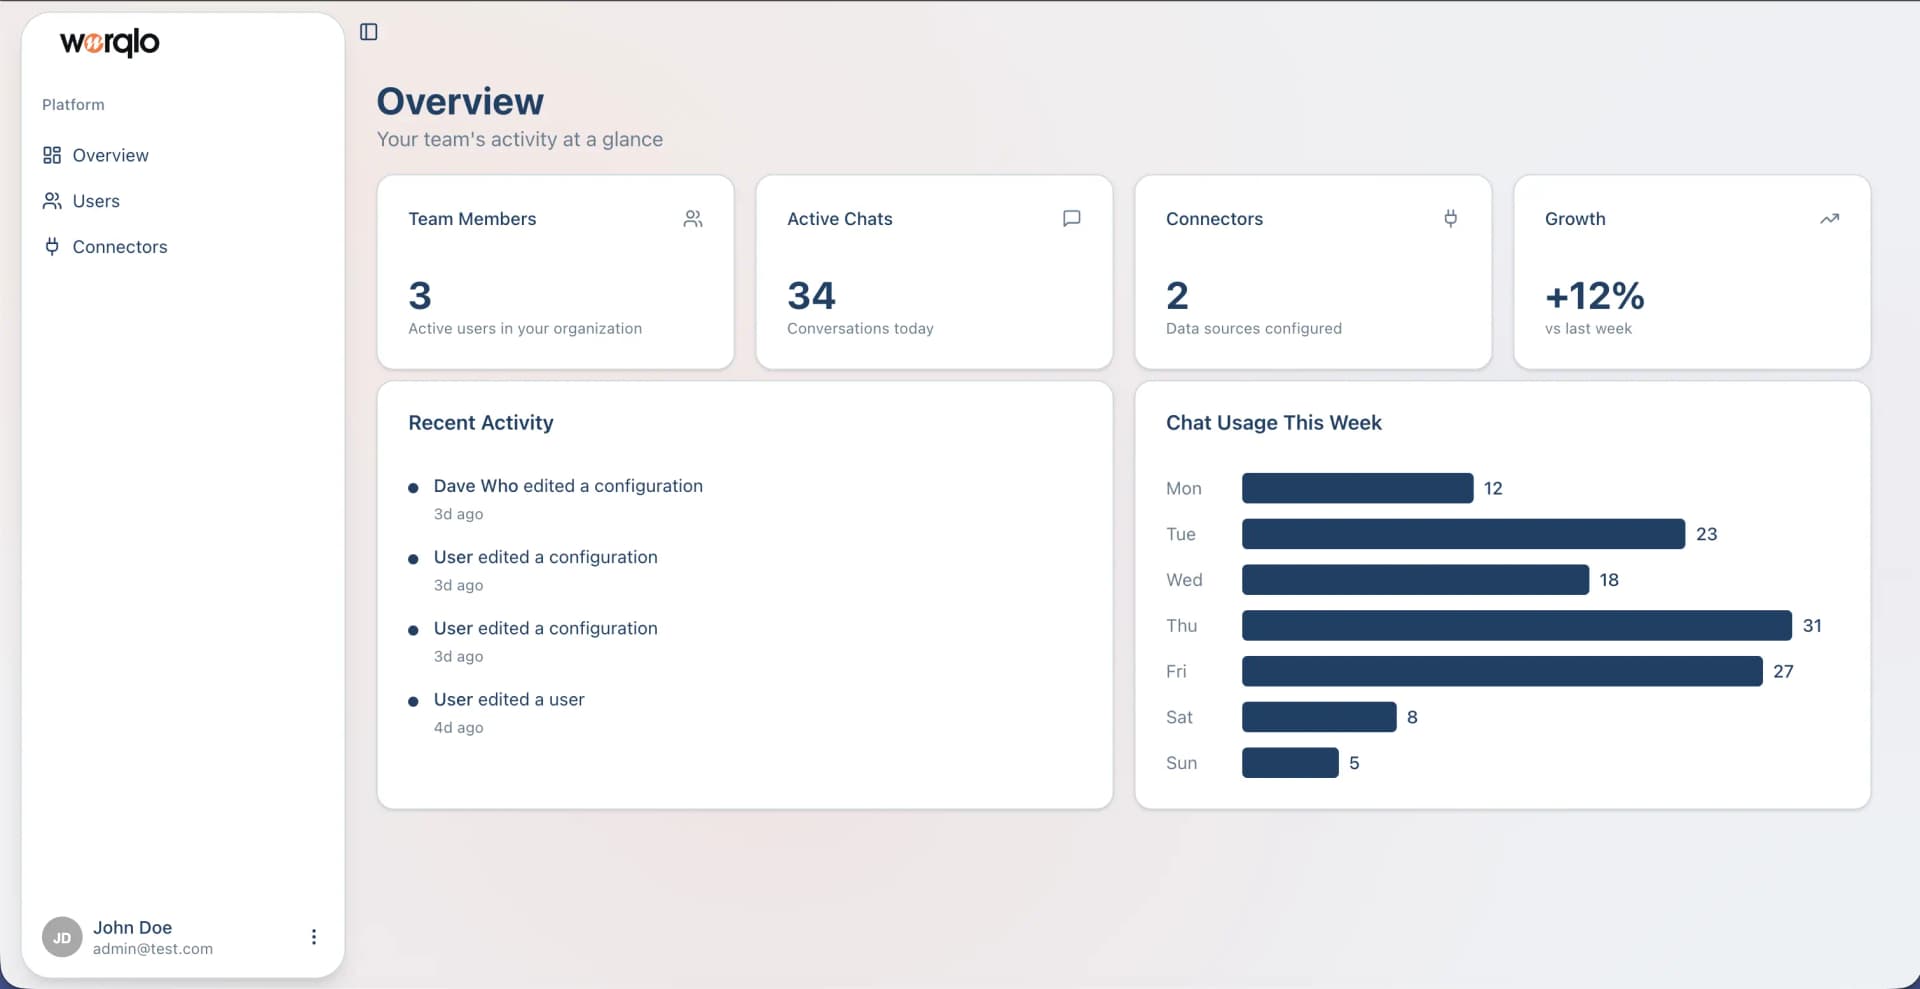Switch to the Connectors section
The height and width of the screenshot is (989, 1920).
click(119, 246)
